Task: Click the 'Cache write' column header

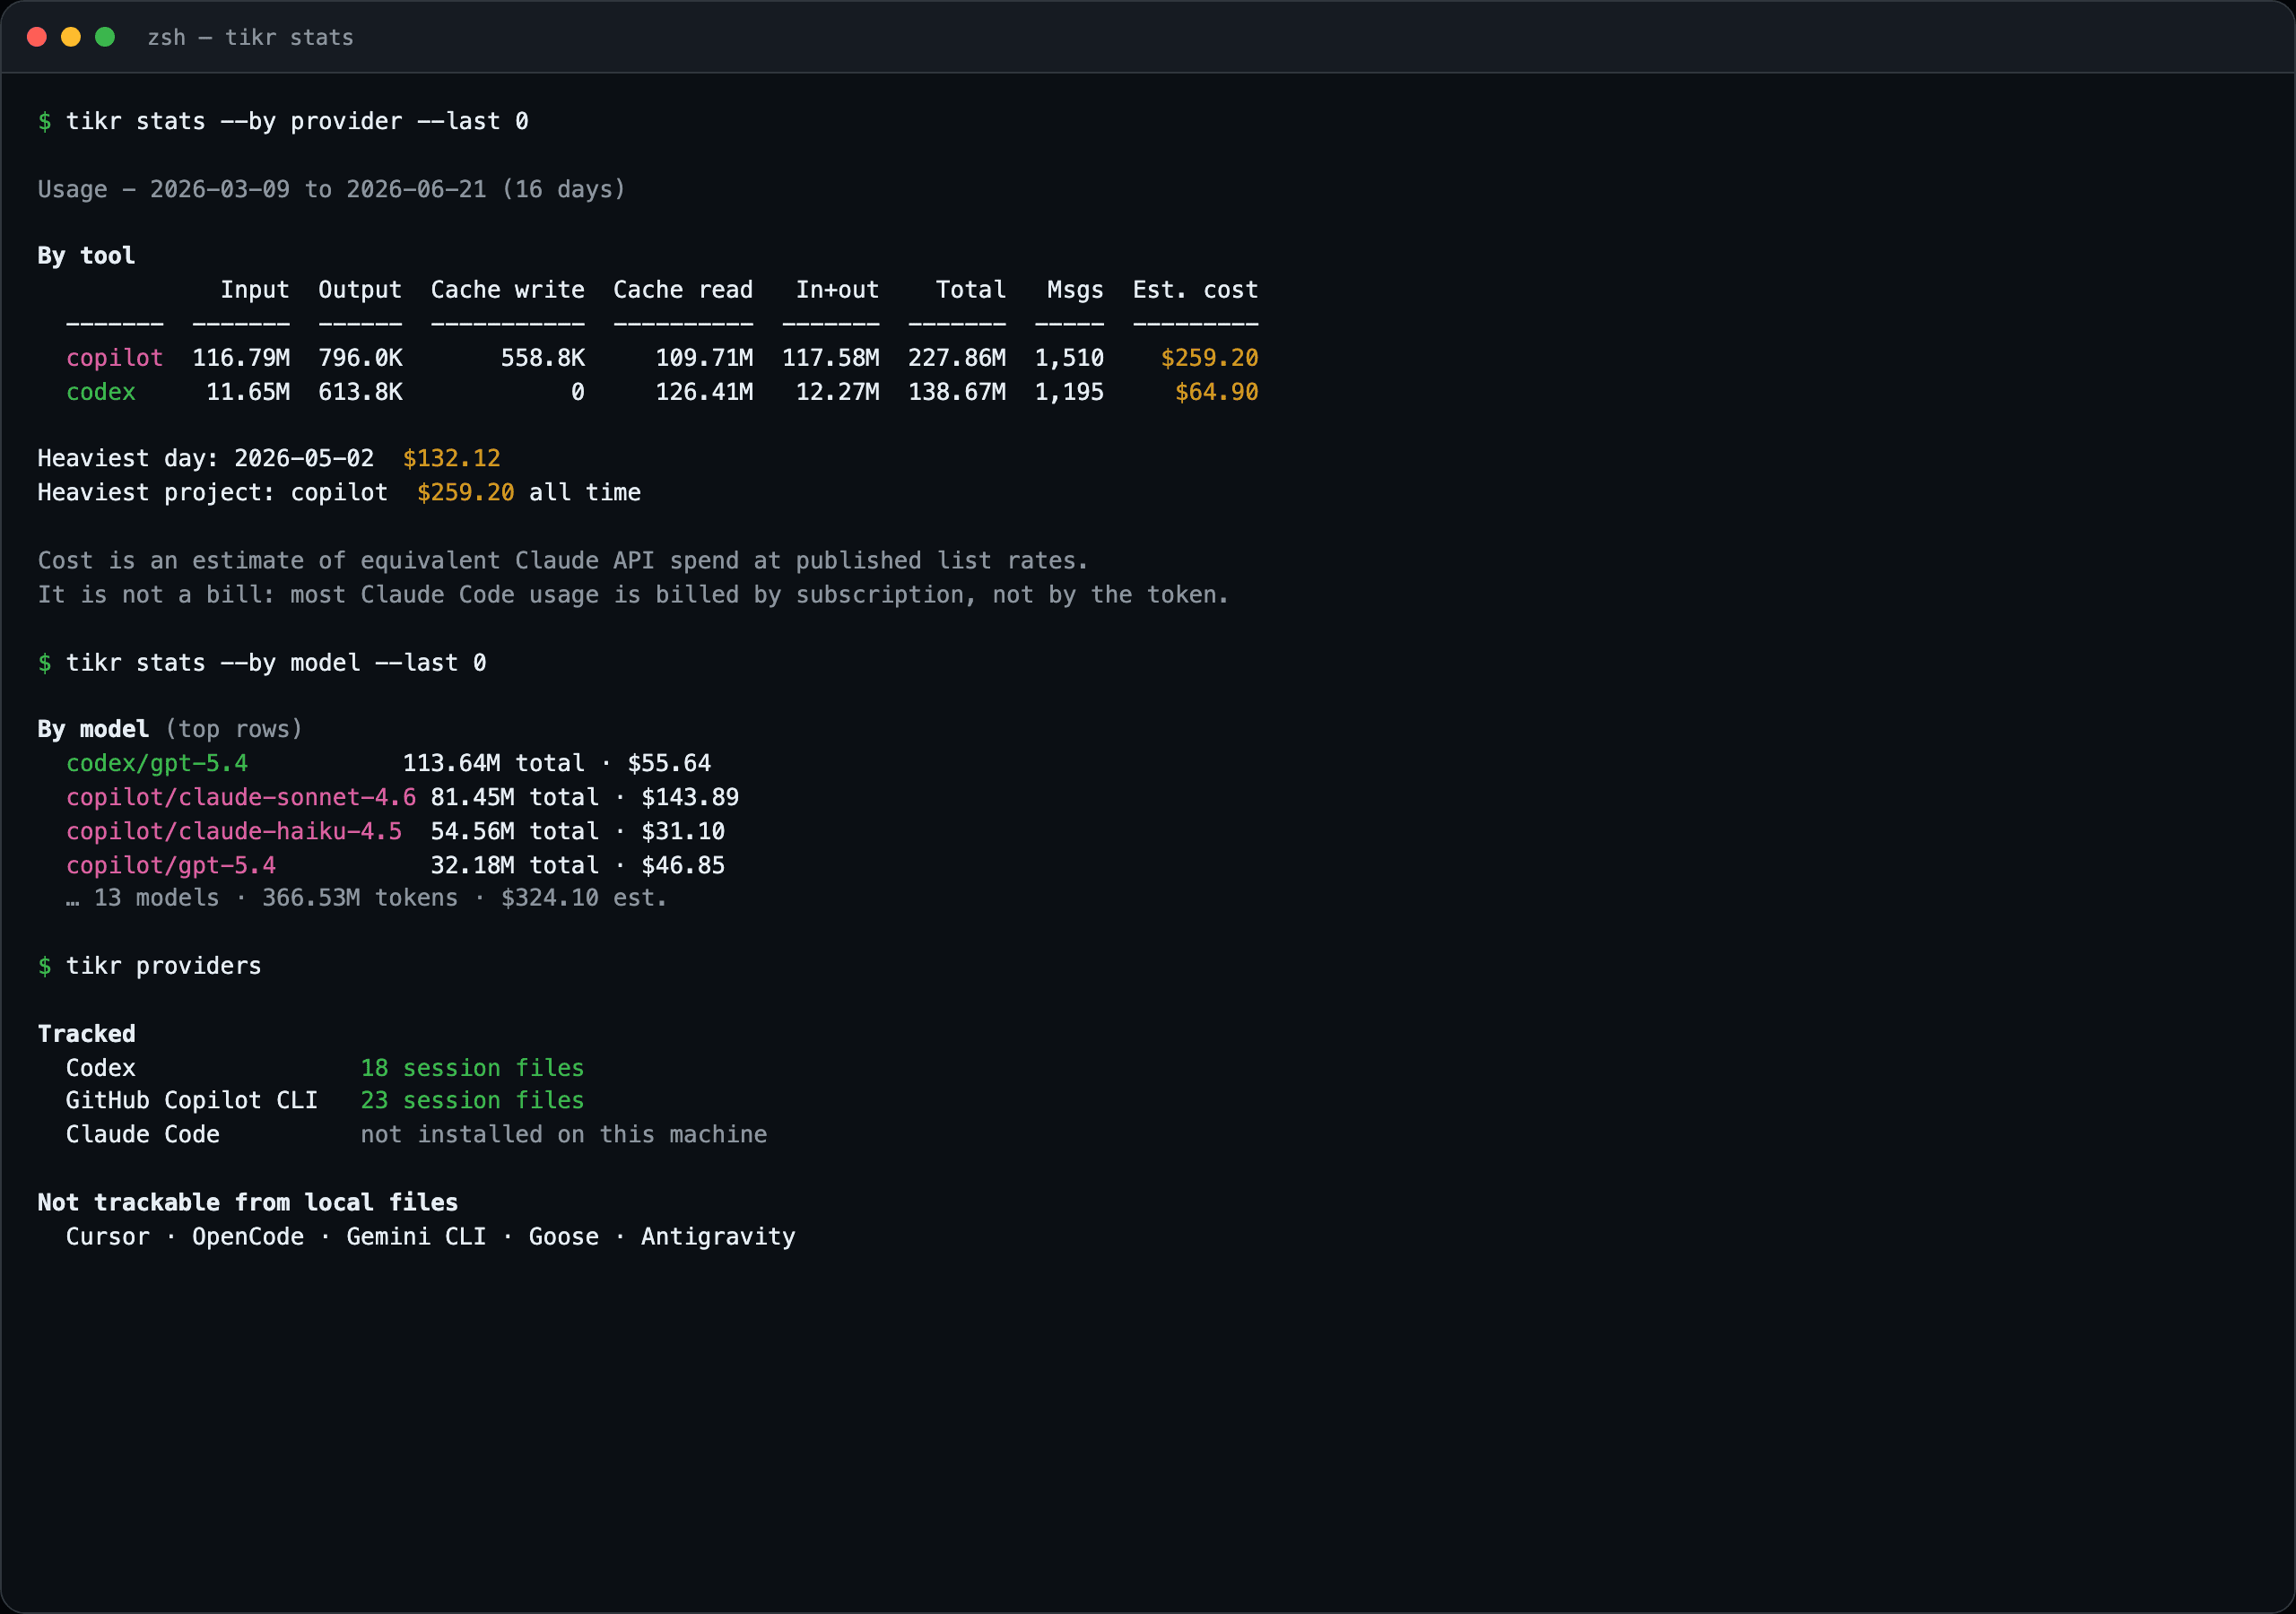Action: [508, 290]
